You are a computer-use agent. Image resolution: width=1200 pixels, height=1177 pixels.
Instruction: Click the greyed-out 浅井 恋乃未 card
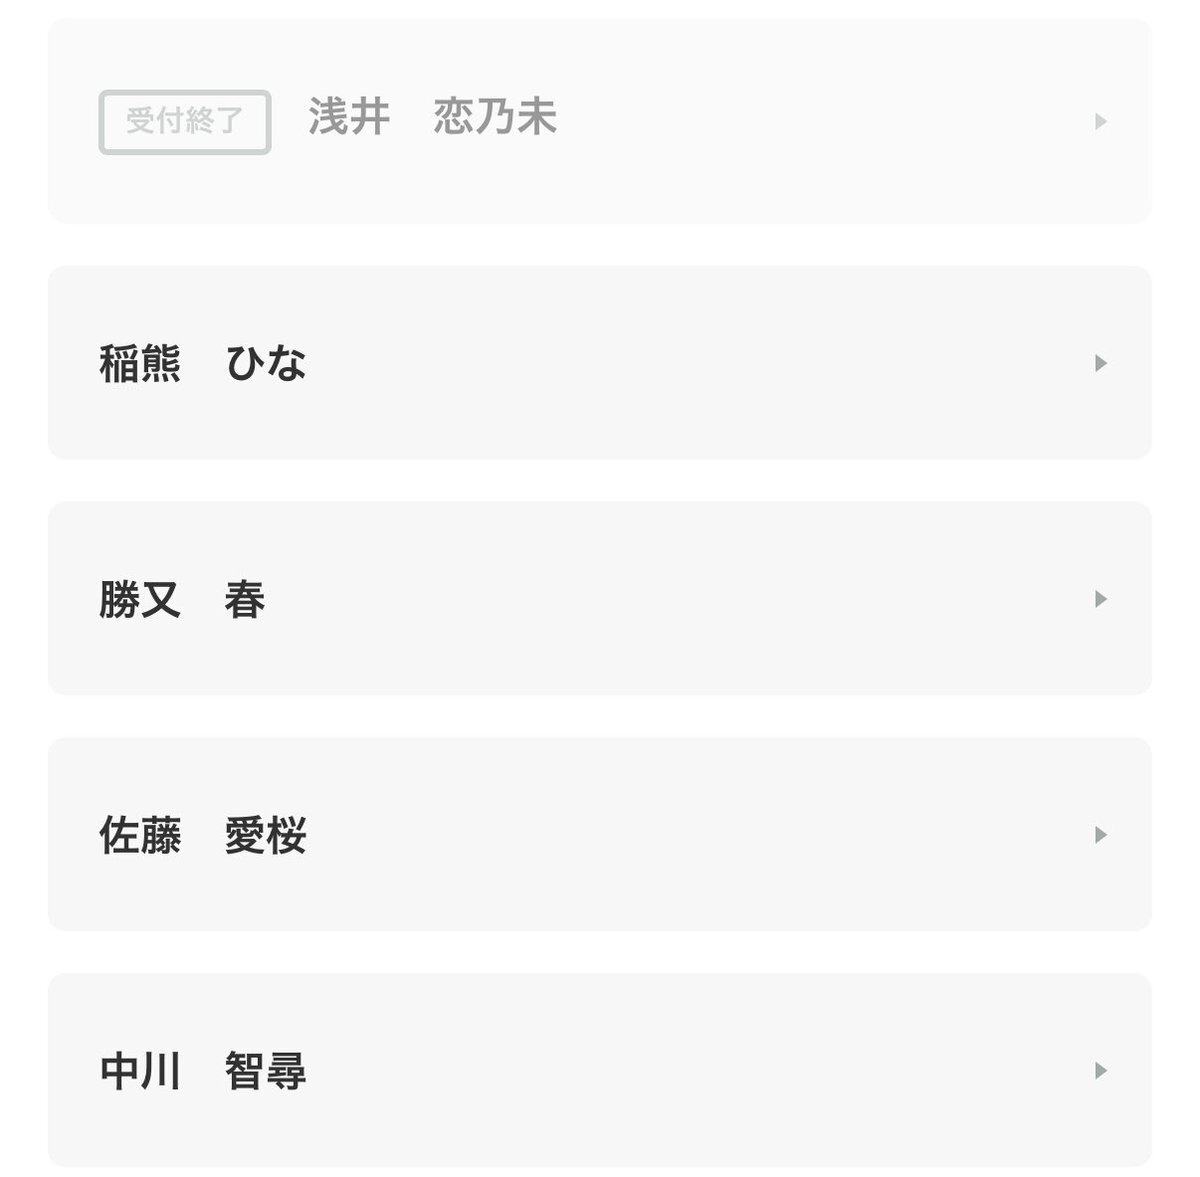point(600,121)
